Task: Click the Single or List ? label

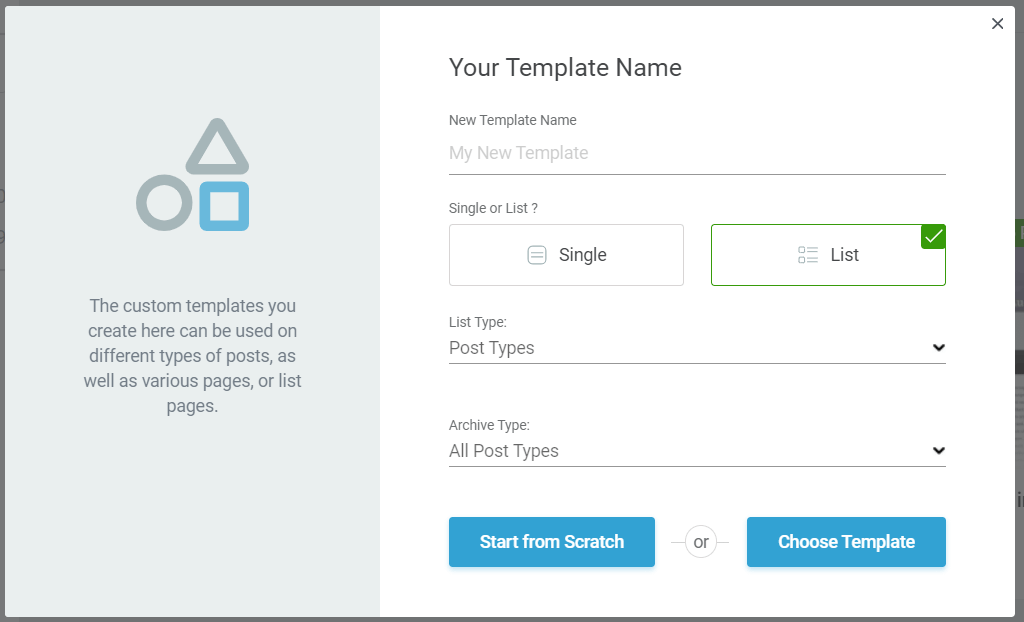Action: click(x=493, y=208)
